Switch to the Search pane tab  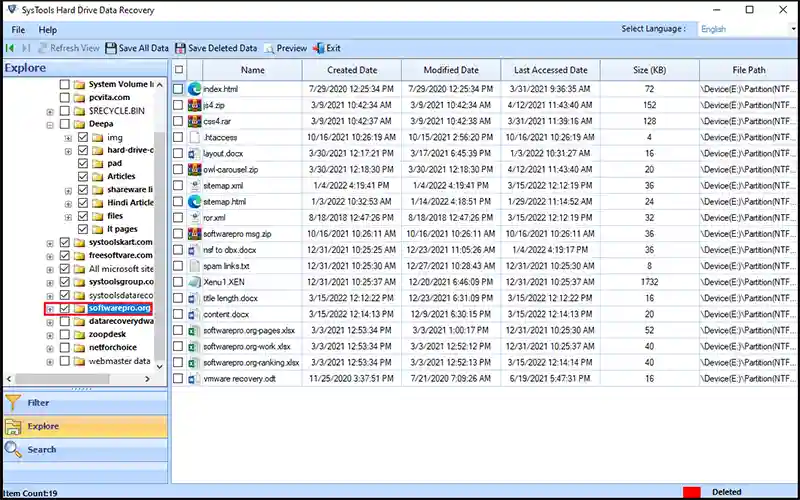tap(85, 449)
